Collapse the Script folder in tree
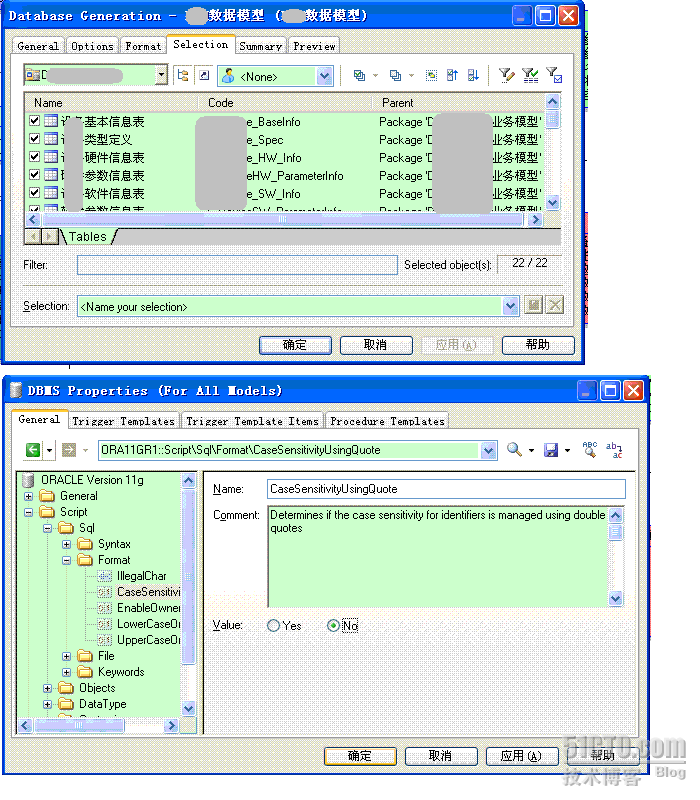 [x=29, y=512]
